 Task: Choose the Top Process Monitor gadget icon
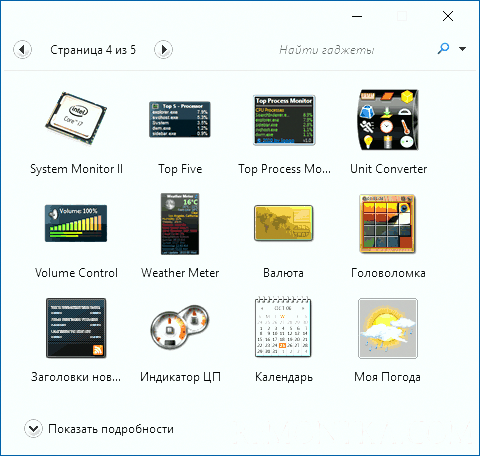click(x=284, y=120)
